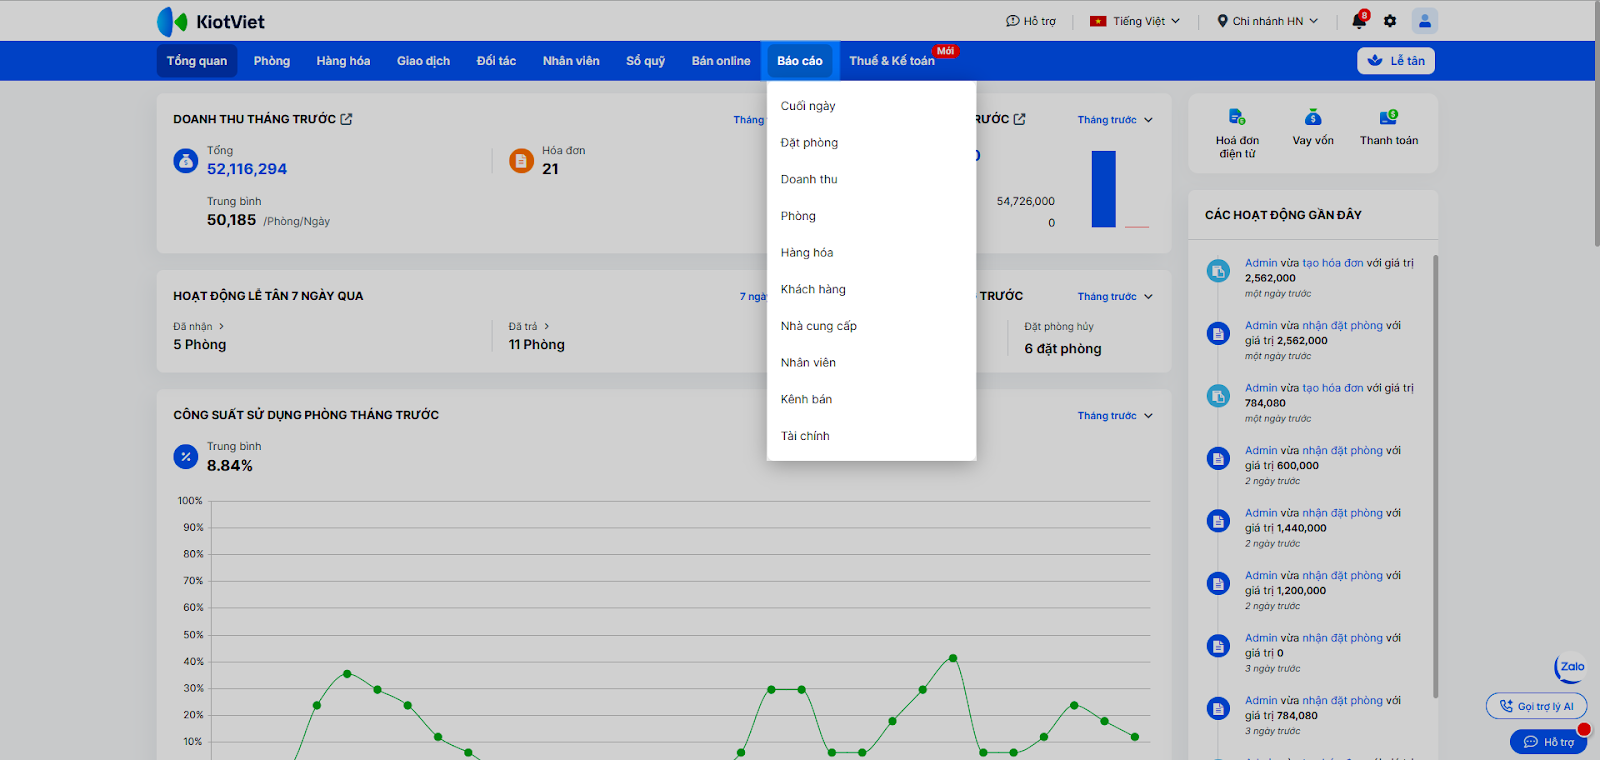Click the Vay vốn icon
The image size is (1600, 760).
[x=1313, y=117]
